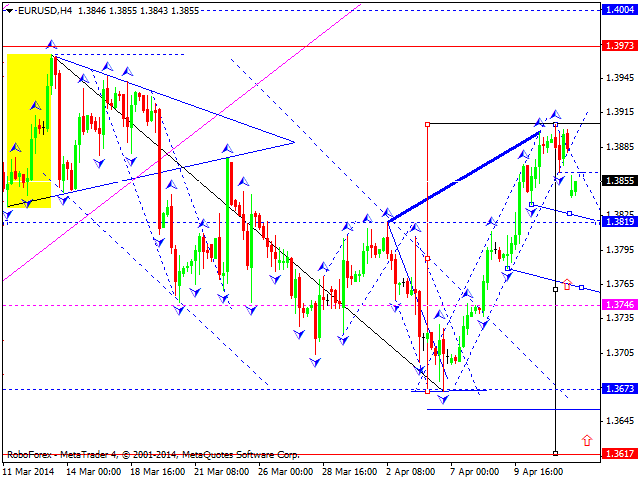Click the orange up arrow near 1.3645

click(585, 439)
